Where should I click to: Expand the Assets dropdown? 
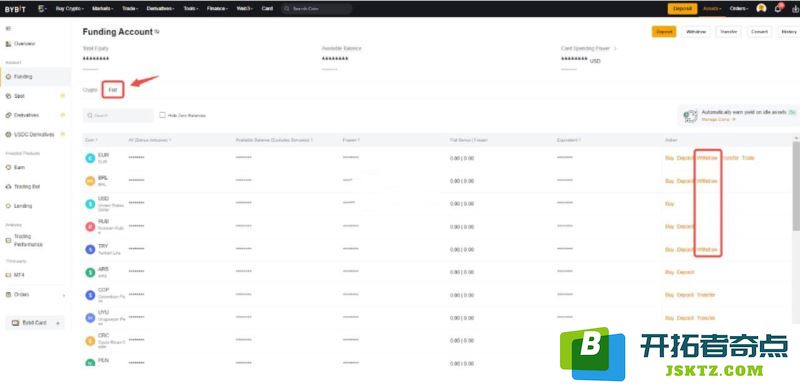click(712, 9)
